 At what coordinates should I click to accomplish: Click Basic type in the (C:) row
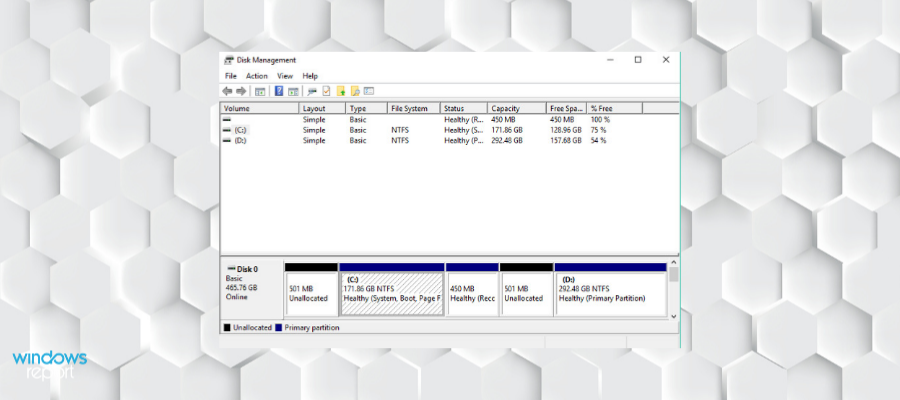pos(358,130)
